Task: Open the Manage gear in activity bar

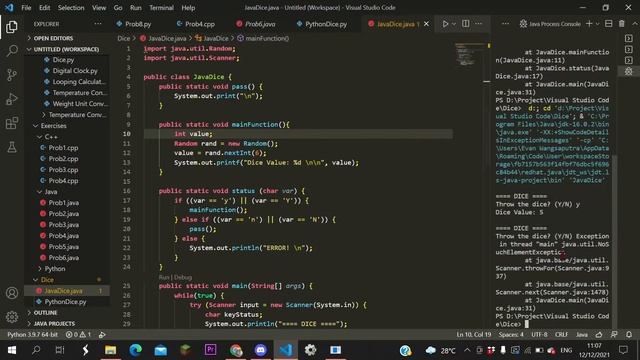Action: [x=12, y=316]
